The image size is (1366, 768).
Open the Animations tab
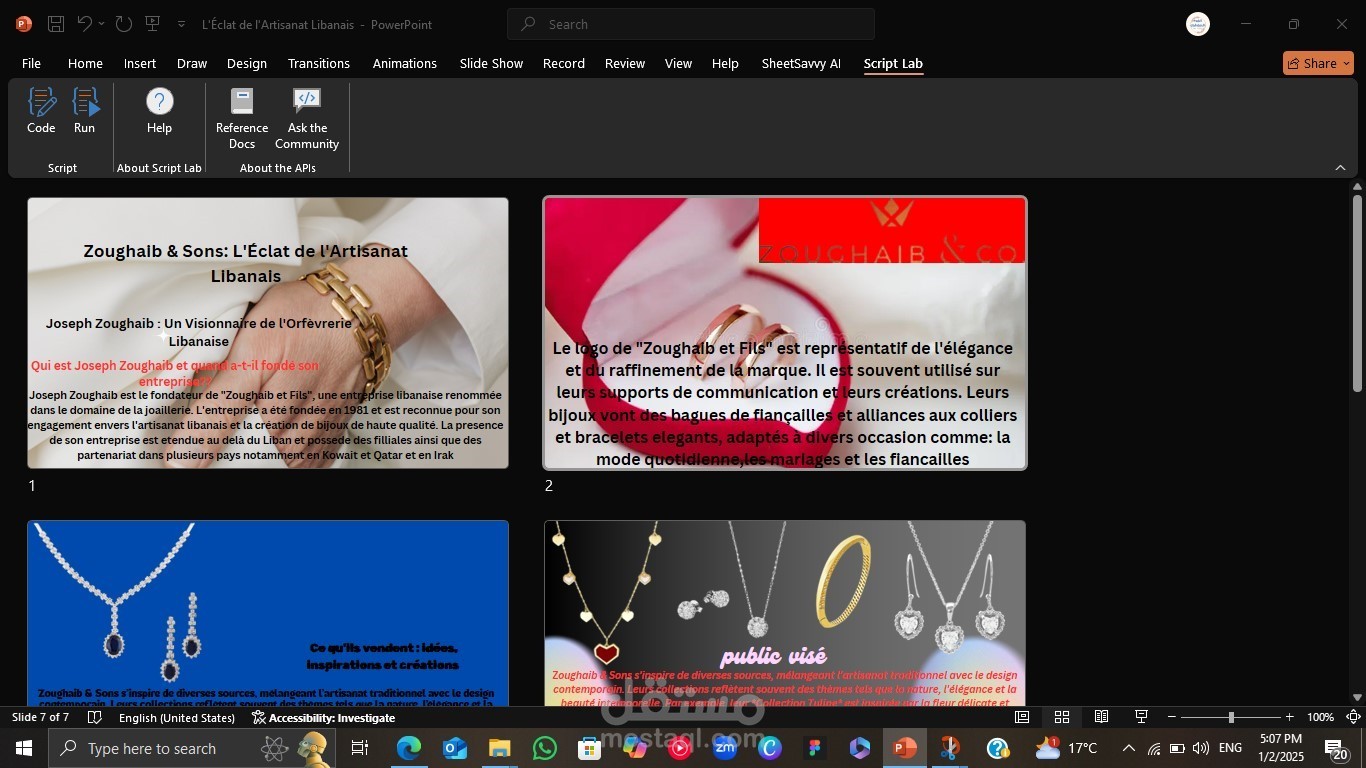point(405,63)
